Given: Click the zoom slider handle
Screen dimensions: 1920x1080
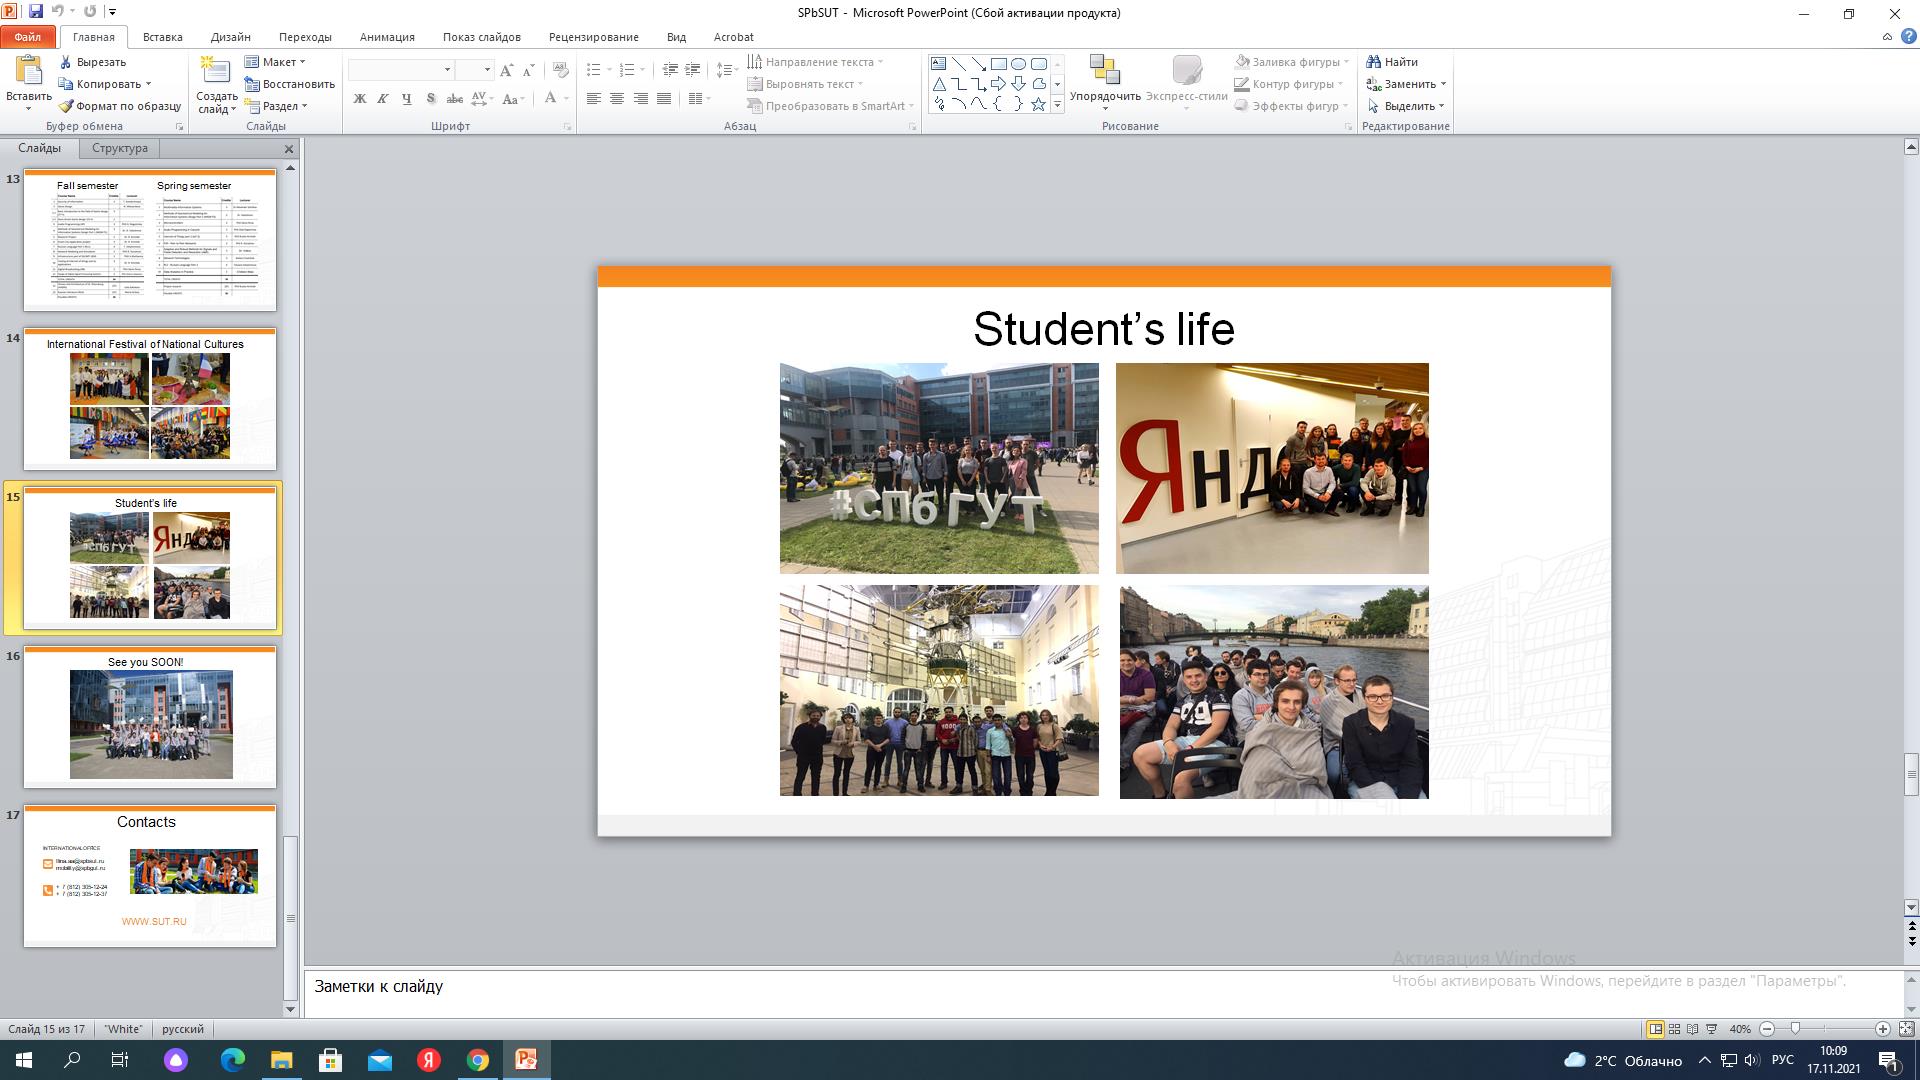Looking at the screenshot, I should tap(1795, 1029).
